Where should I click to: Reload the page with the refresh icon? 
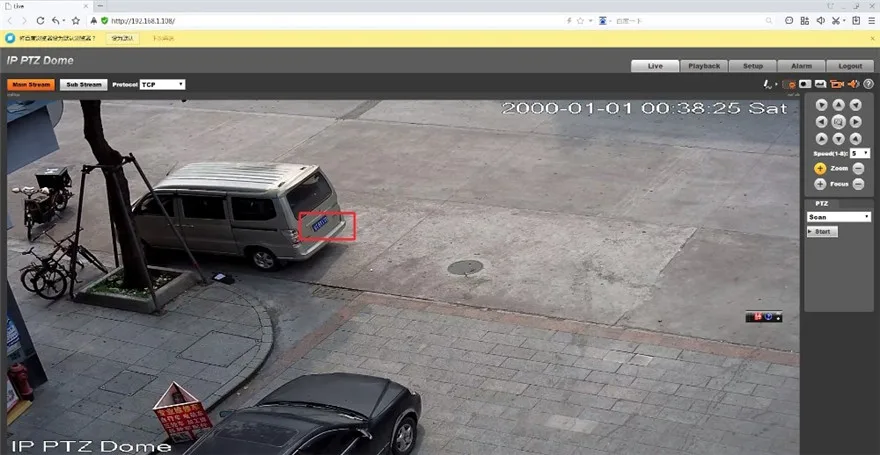(x=40, y=21)
